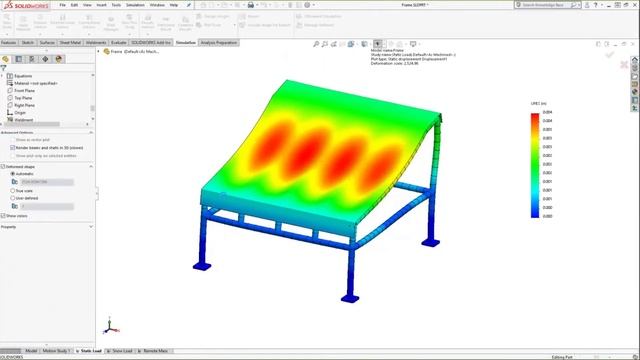Image resolution: width=640 pixels, height=360 pixels.
Task: Open the DisplayManager sphere tab icon
Action: tap(59, 59)
